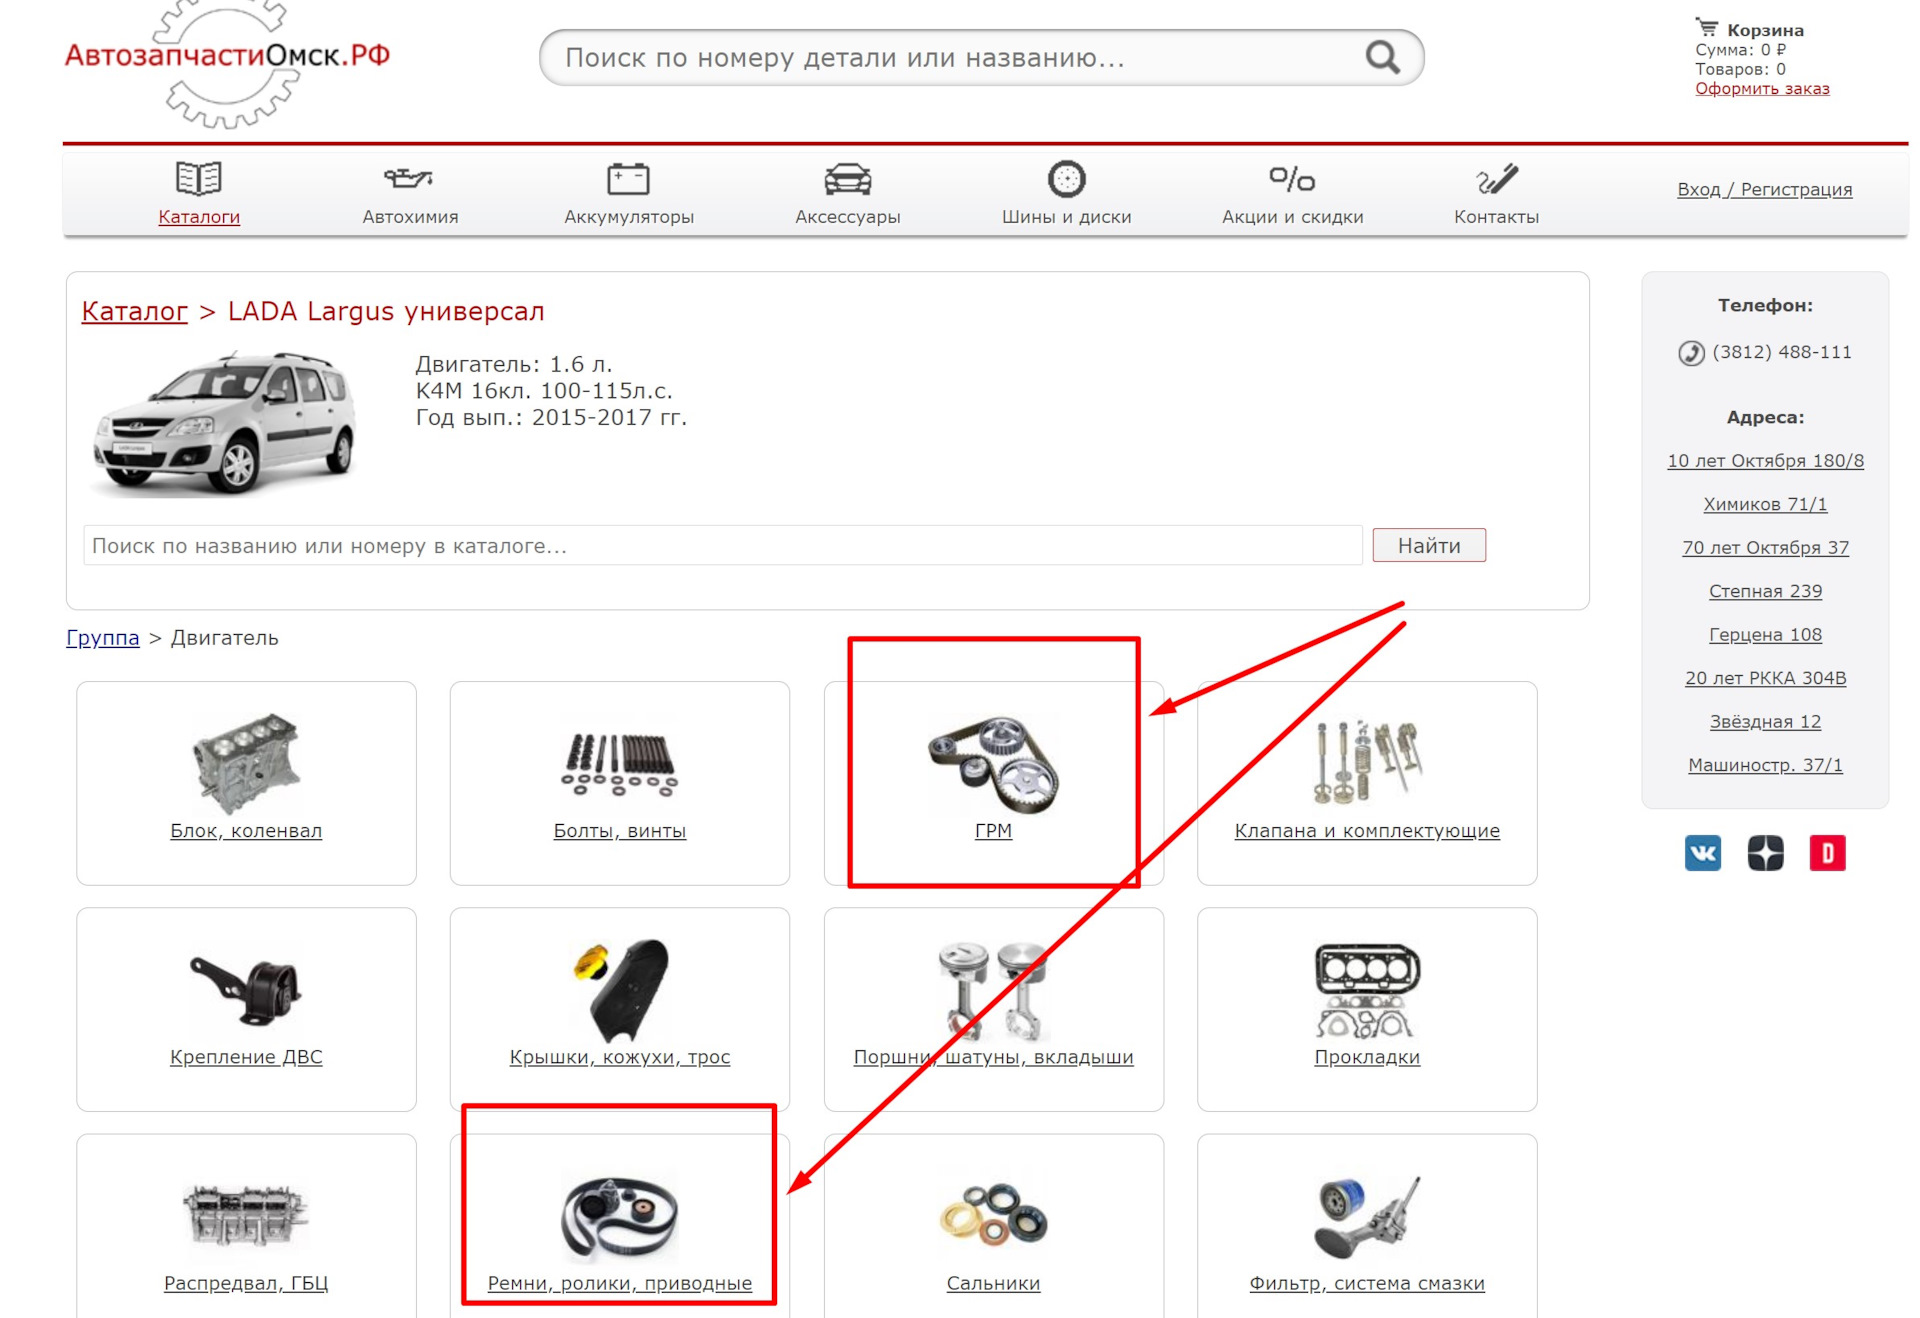Open Вход / Регистрация link

(1764, 190)
